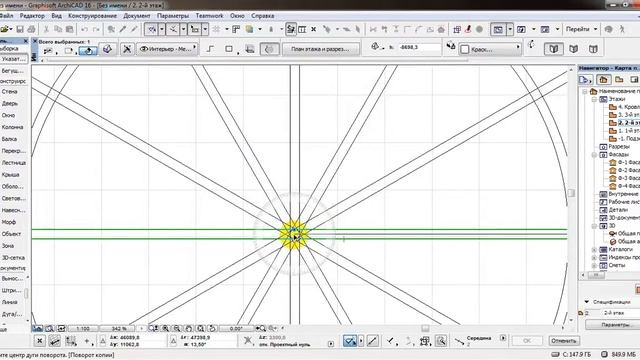Viewport: 640px width, 360px height.
Task: Open the Интерьер layer dropdown
Action: (x=167, y=49)
